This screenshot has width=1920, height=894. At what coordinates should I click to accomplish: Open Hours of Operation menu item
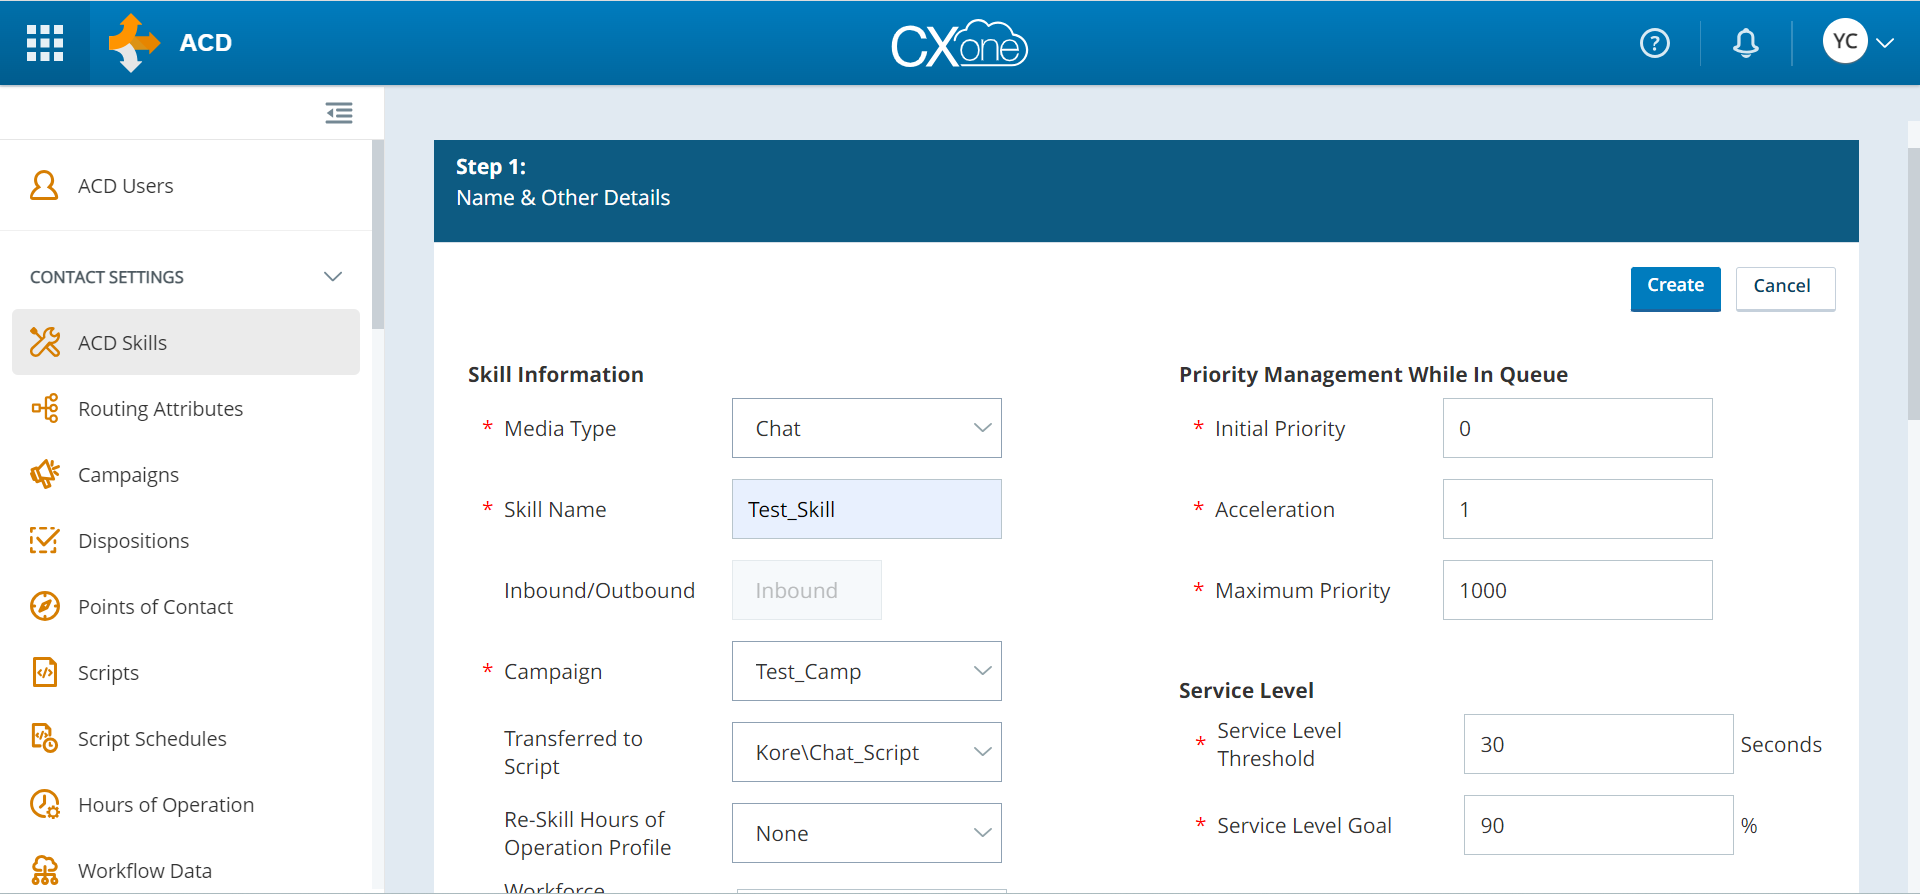coord(166,805)
